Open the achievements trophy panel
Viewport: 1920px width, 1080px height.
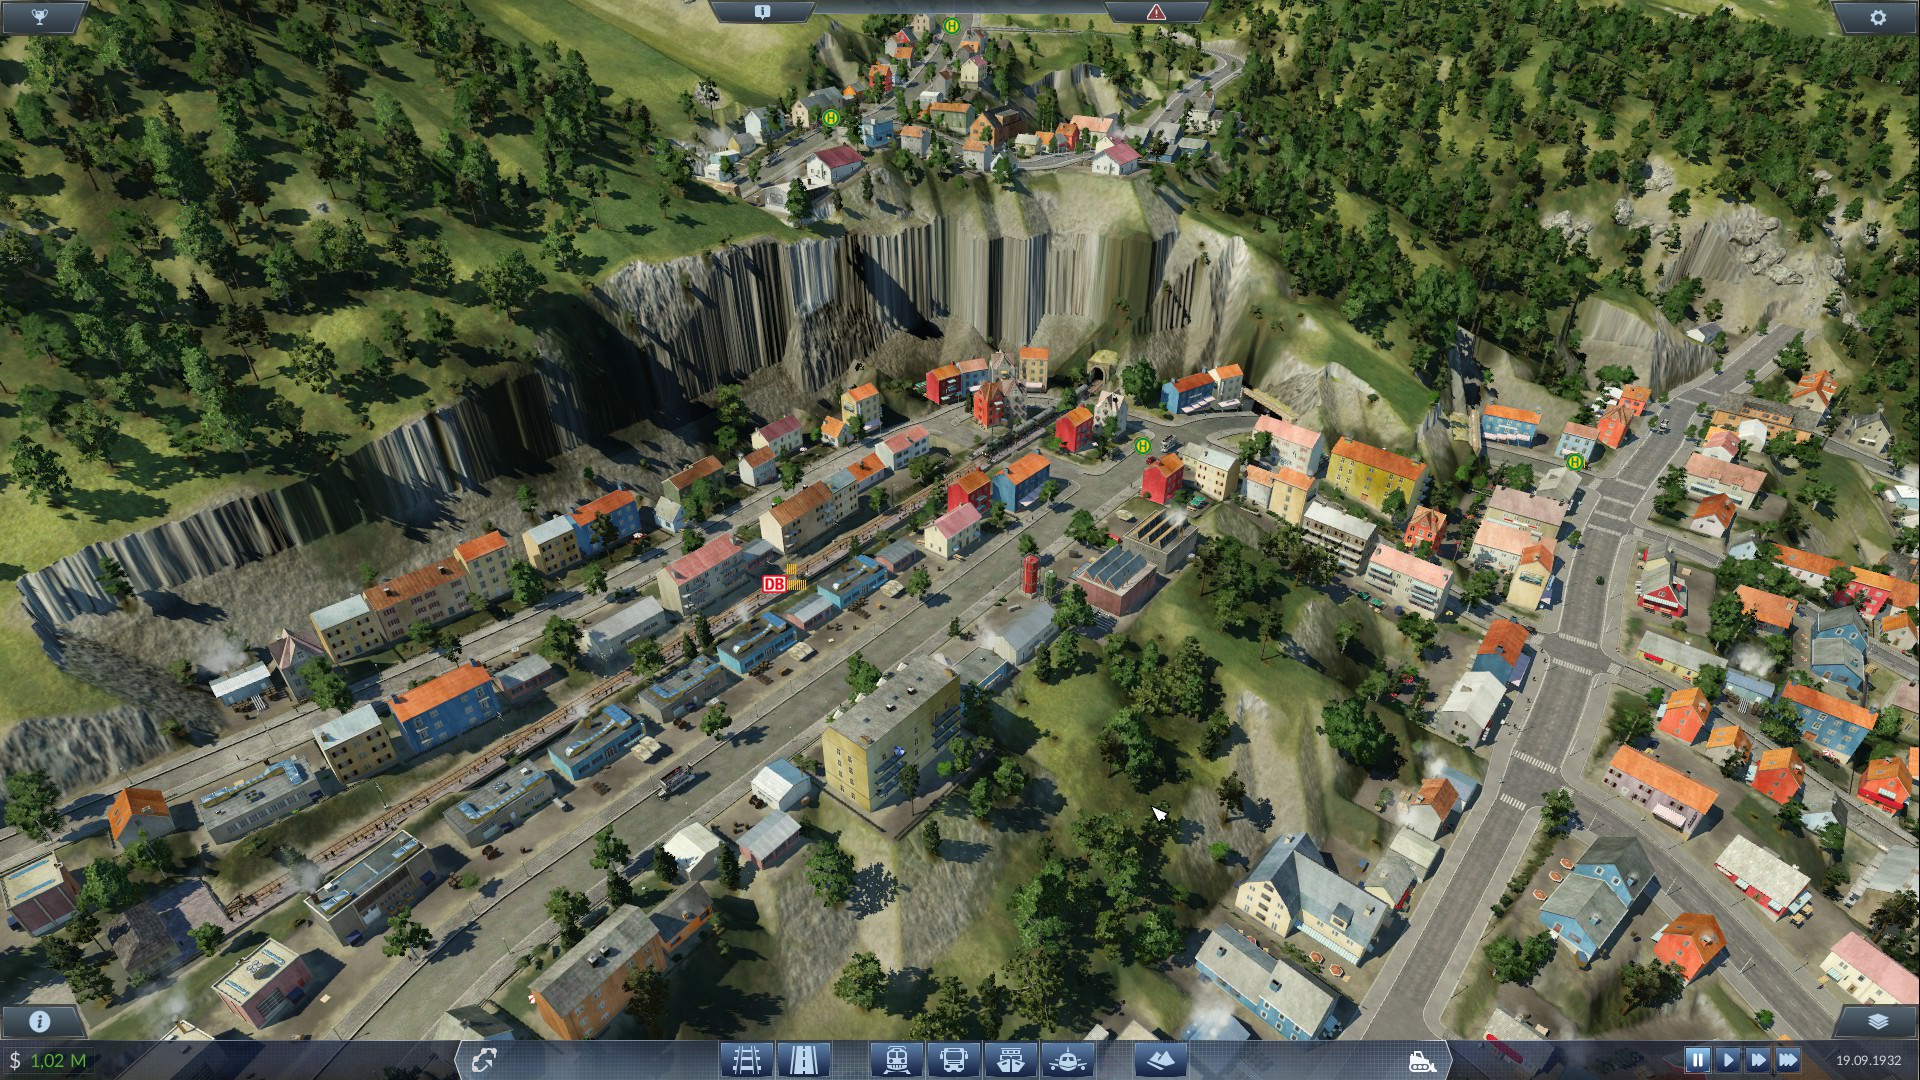pos(39,17)
